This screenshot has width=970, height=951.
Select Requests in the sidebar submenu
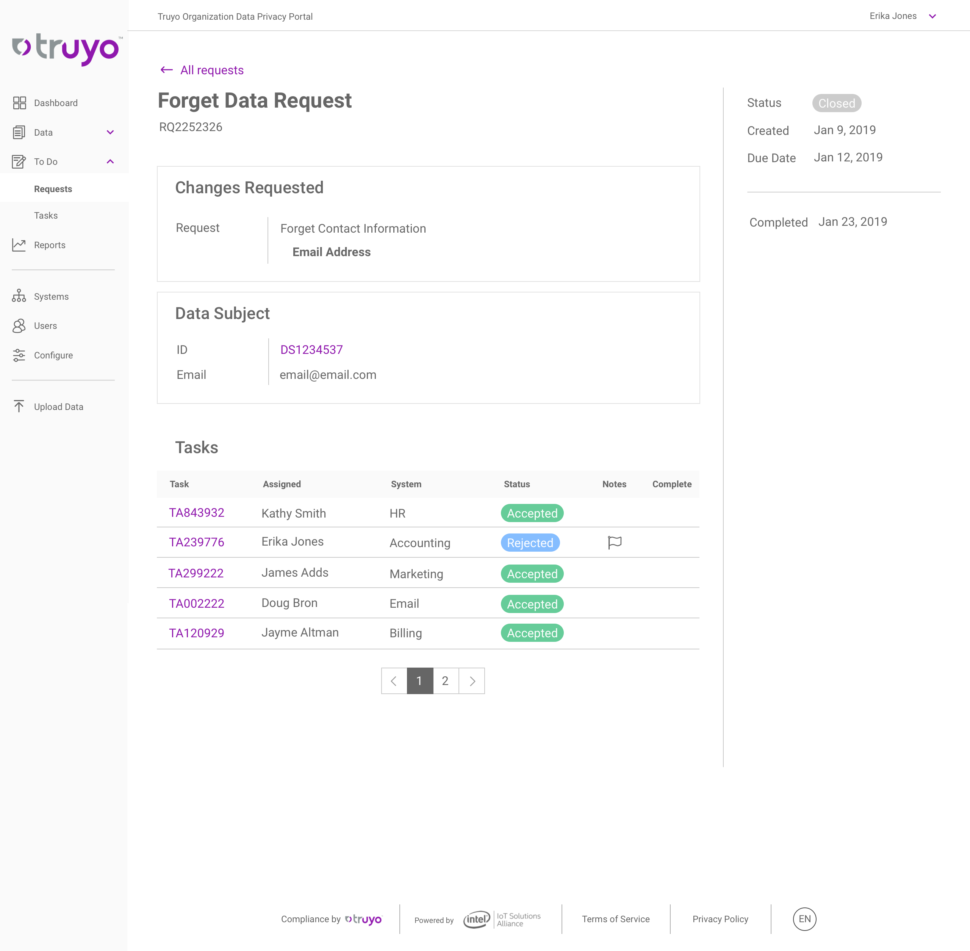coord(53,189)
